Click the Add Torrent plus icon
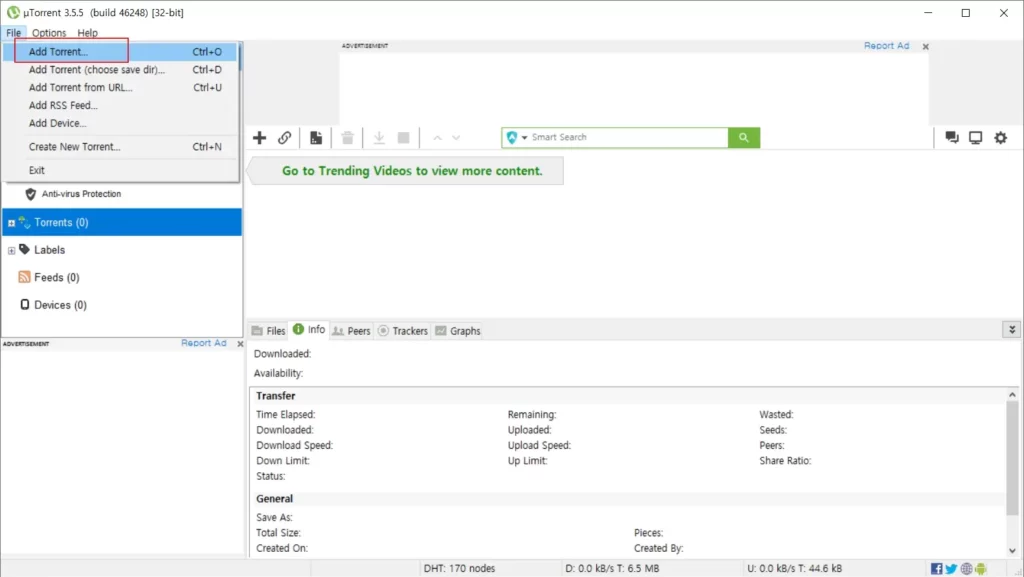 pos(259,138)
